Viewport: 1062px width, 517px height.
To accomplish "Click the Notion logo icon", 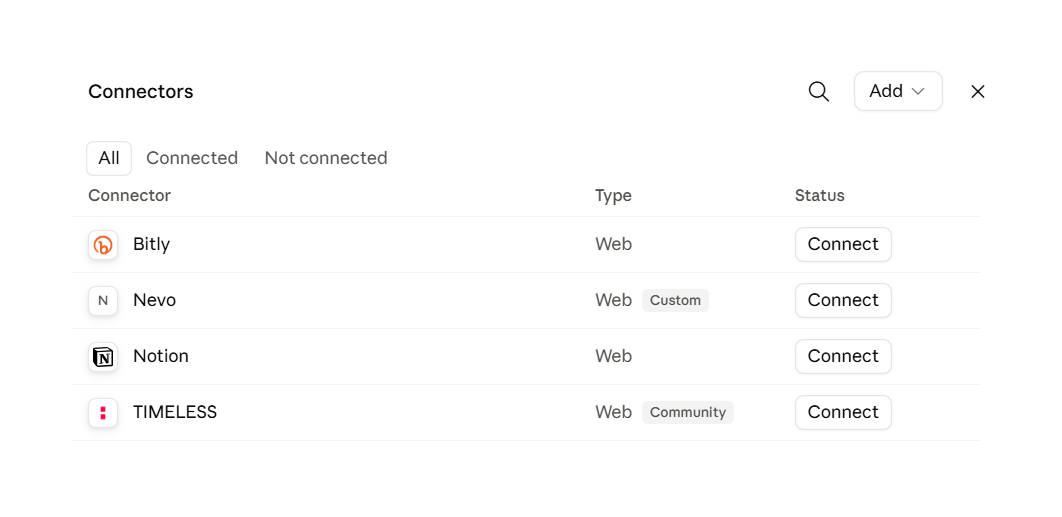I will (103, 357).
